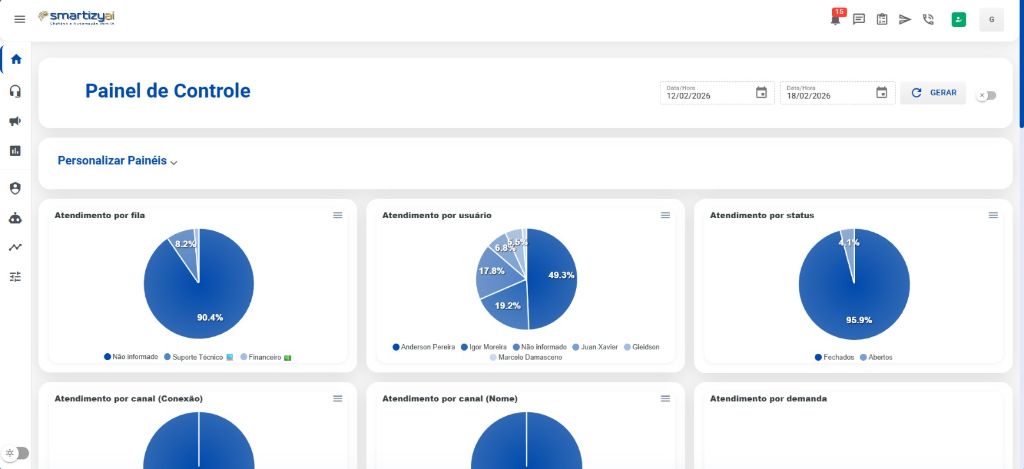The width and height of the screenshot is (1024, 469).
Task: Open the bar chart reports icon in sidebar
Action: (16, 151)
